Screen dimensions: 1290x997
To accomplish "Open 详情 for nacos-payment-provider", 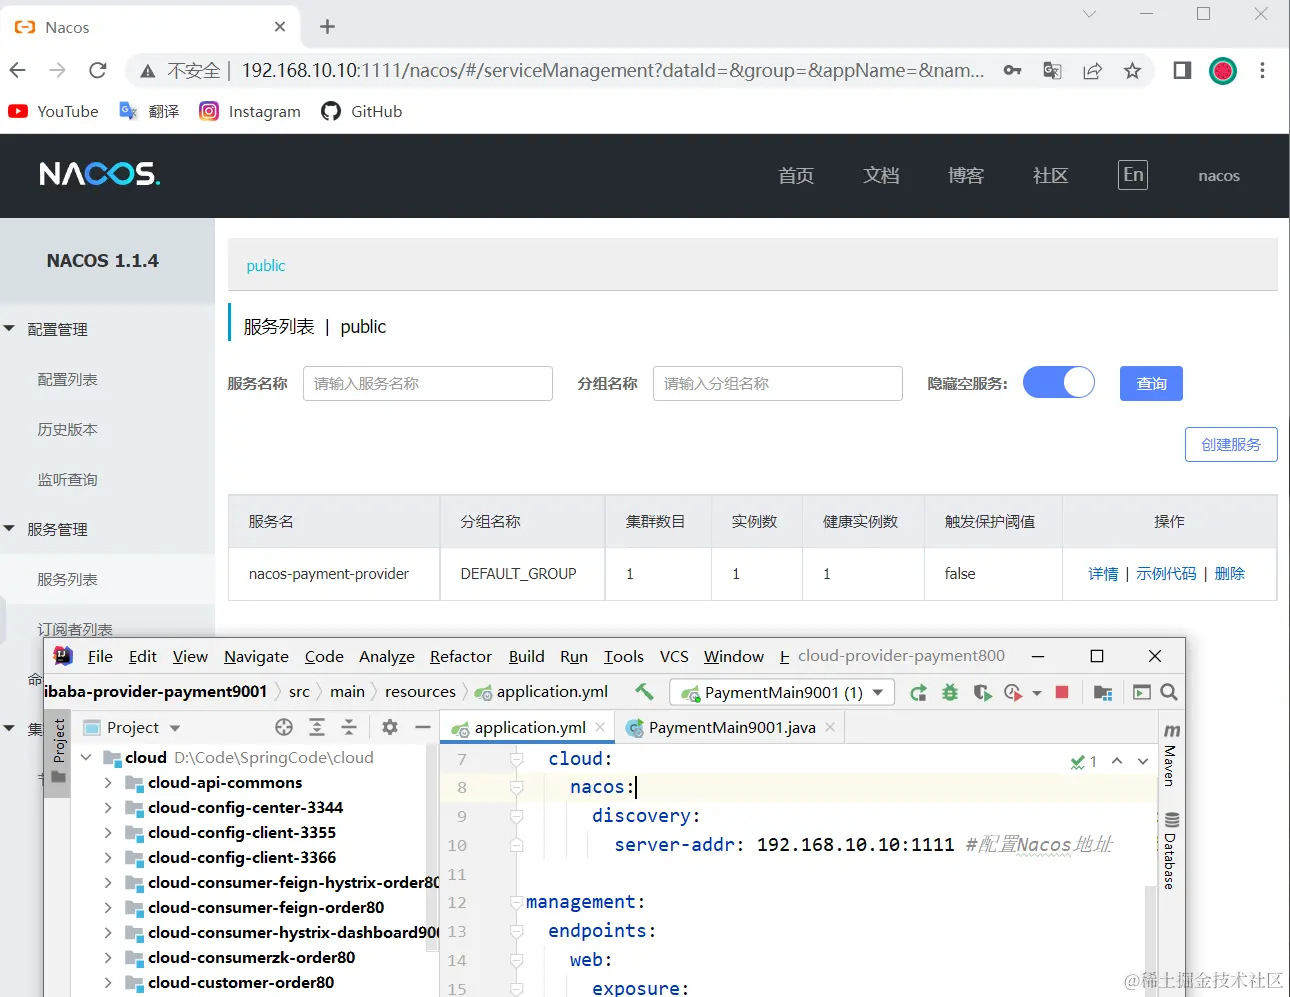I will [1103, 573].
